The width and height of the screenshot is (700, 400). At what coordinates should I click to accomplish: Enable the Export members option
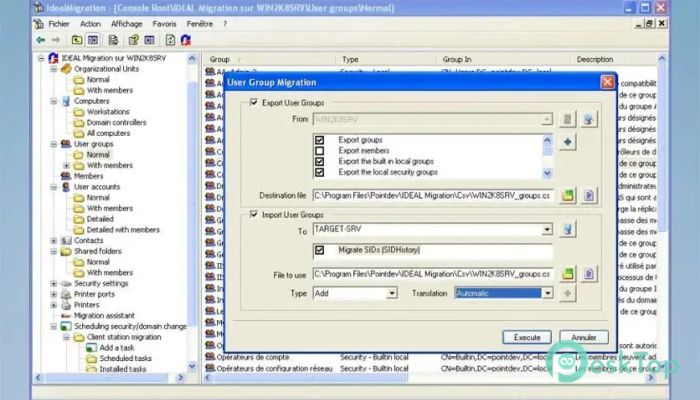[320, 151]
